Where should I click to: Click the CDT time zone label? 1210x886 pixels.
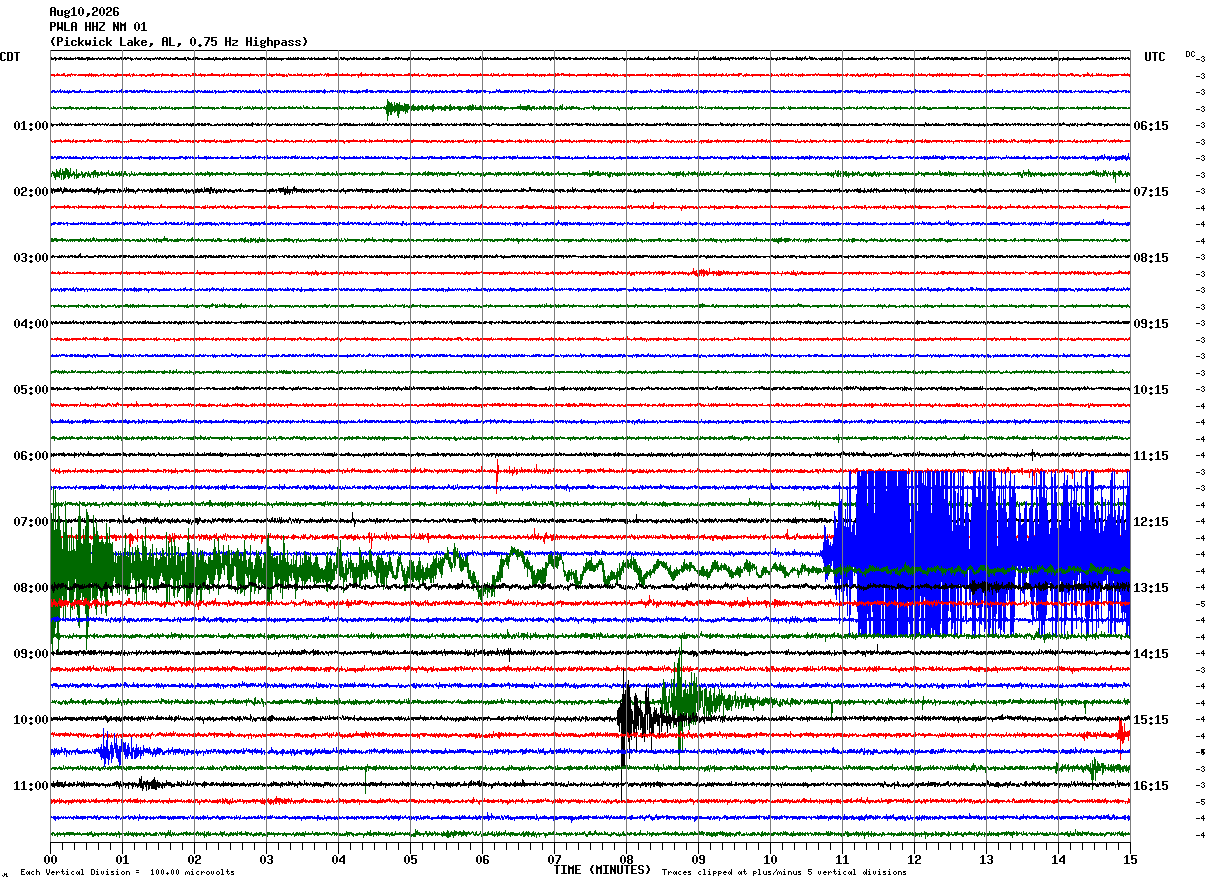click(x=10, y=57)
